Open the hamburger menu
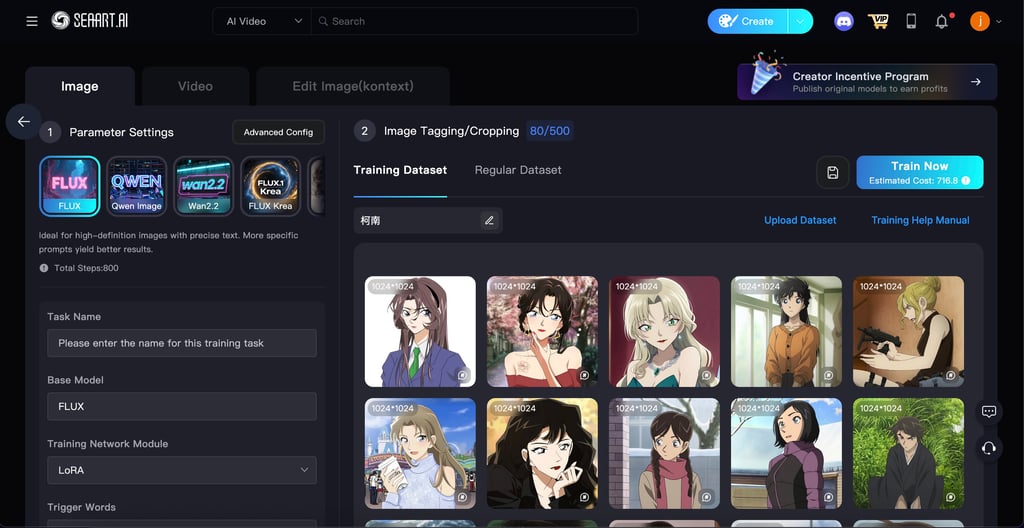This screenshot has width=1024, height=528. 32,22
